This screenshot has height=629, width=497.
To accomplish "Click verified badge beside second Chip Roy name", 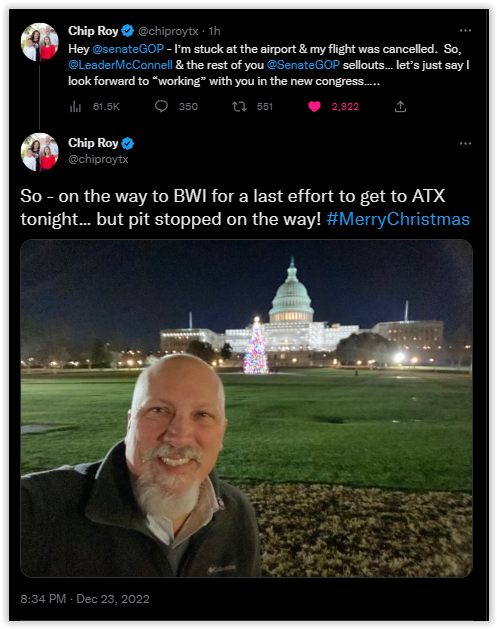I will (x=128, y=143).
